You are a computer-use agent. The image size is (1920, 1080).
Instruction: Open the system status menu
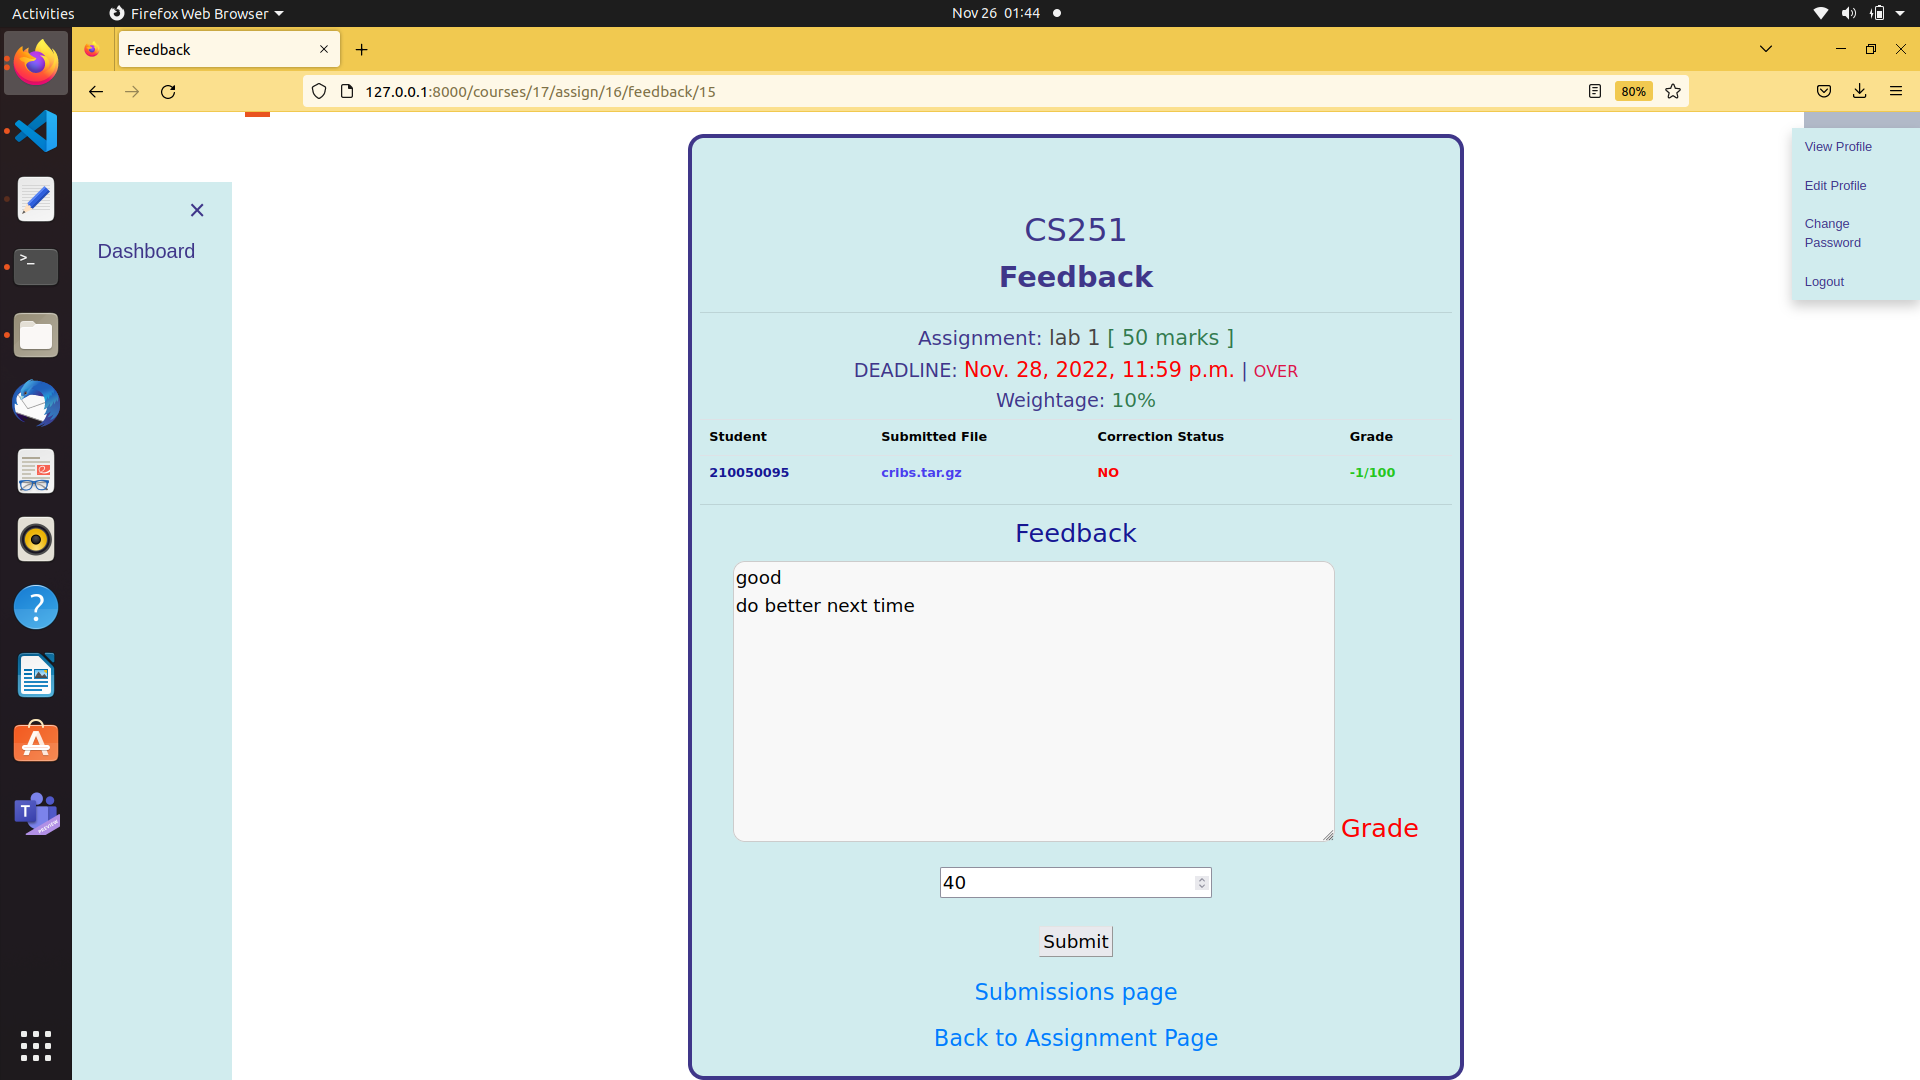click(x=1860, y=13)
